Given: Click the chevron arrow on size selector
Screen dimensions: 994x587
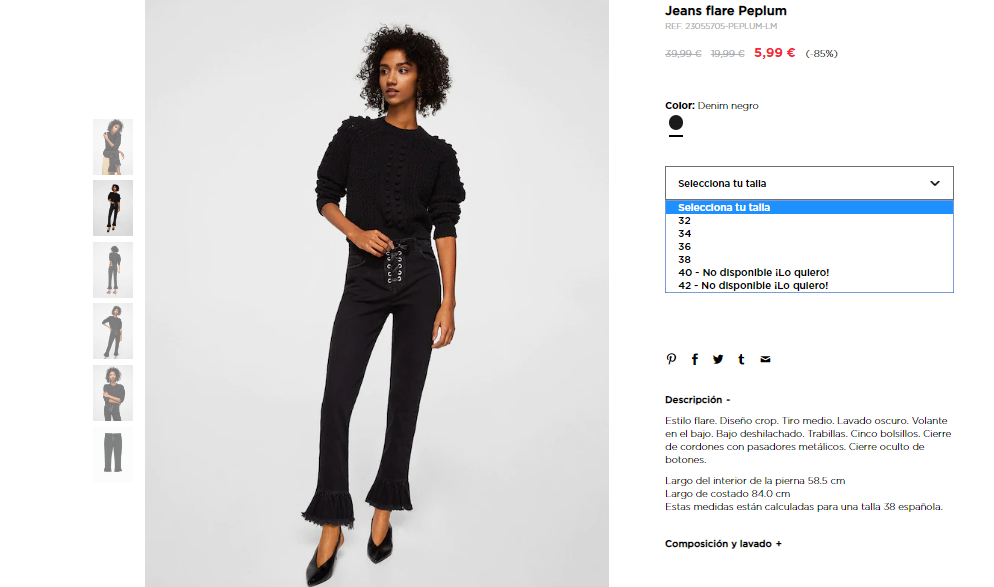Looking at the screenshot, I should click(934, 183).
